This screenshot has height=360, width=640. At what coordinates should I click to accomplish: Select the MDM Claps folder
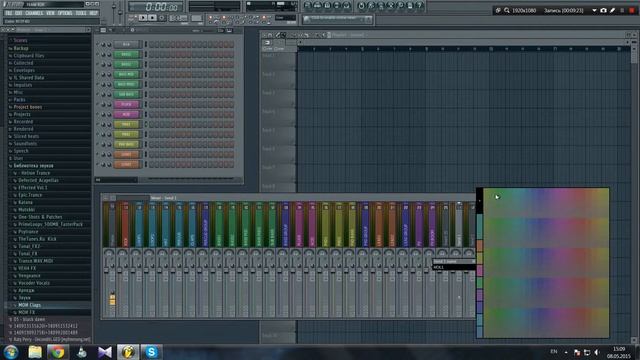[29, 305]
